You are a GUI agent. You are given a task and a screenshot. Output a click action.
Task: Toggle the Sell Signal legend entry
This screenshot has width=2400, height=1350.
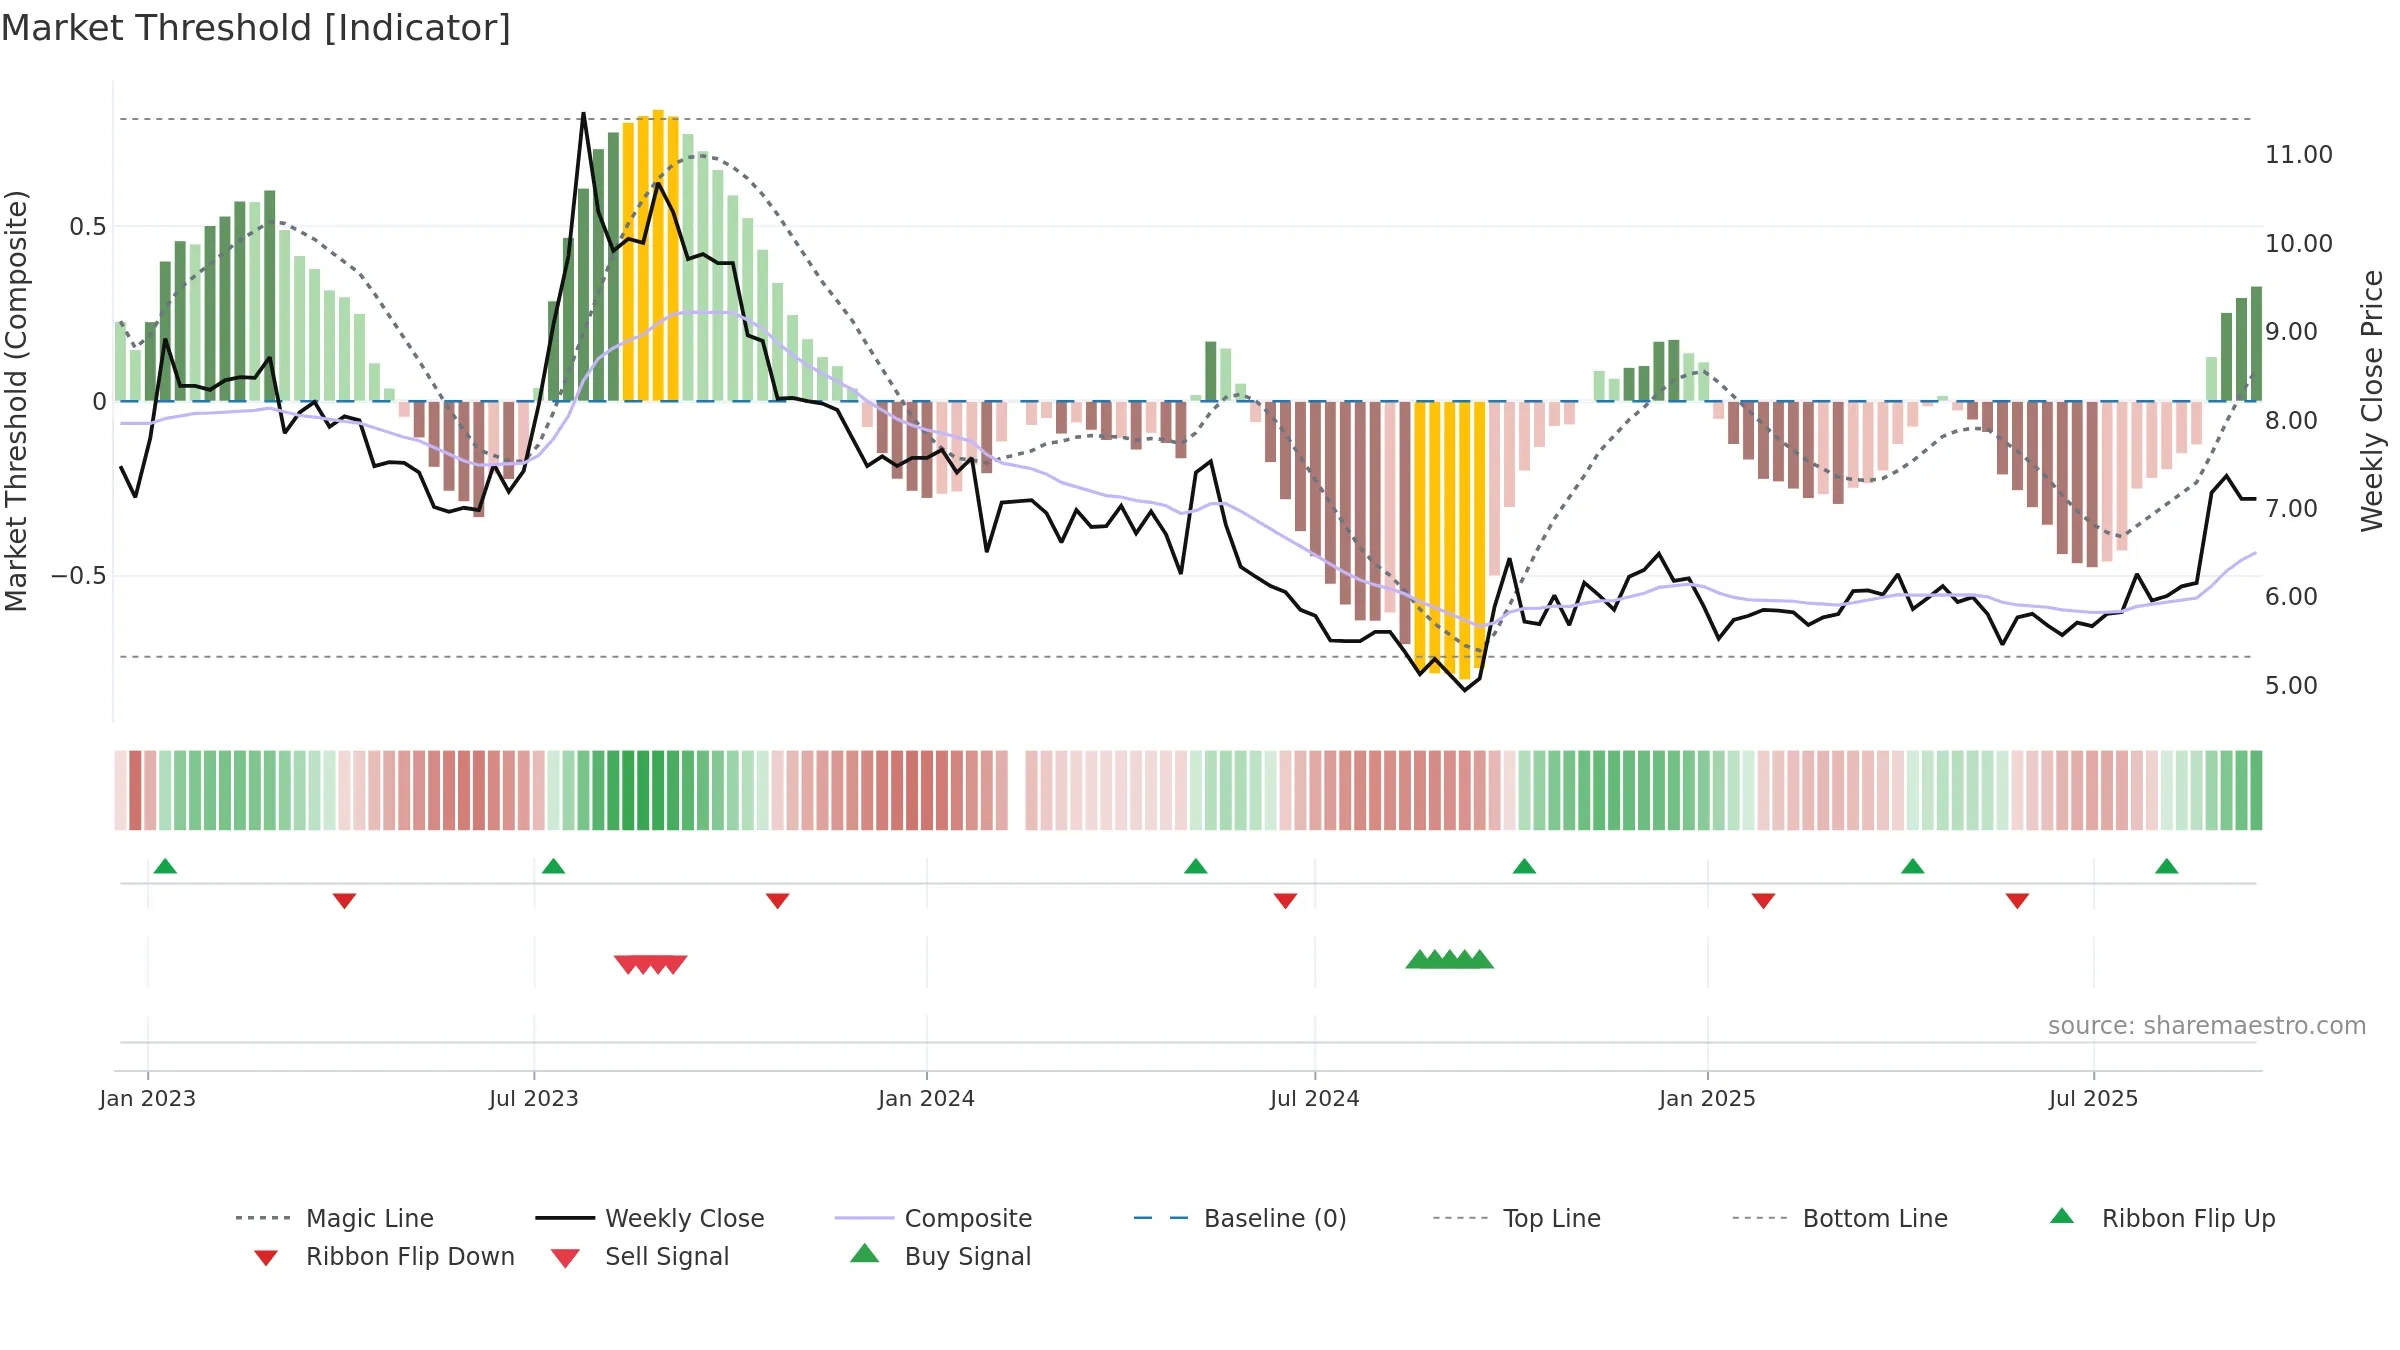pyautogui.click(x=640, y=1256)
